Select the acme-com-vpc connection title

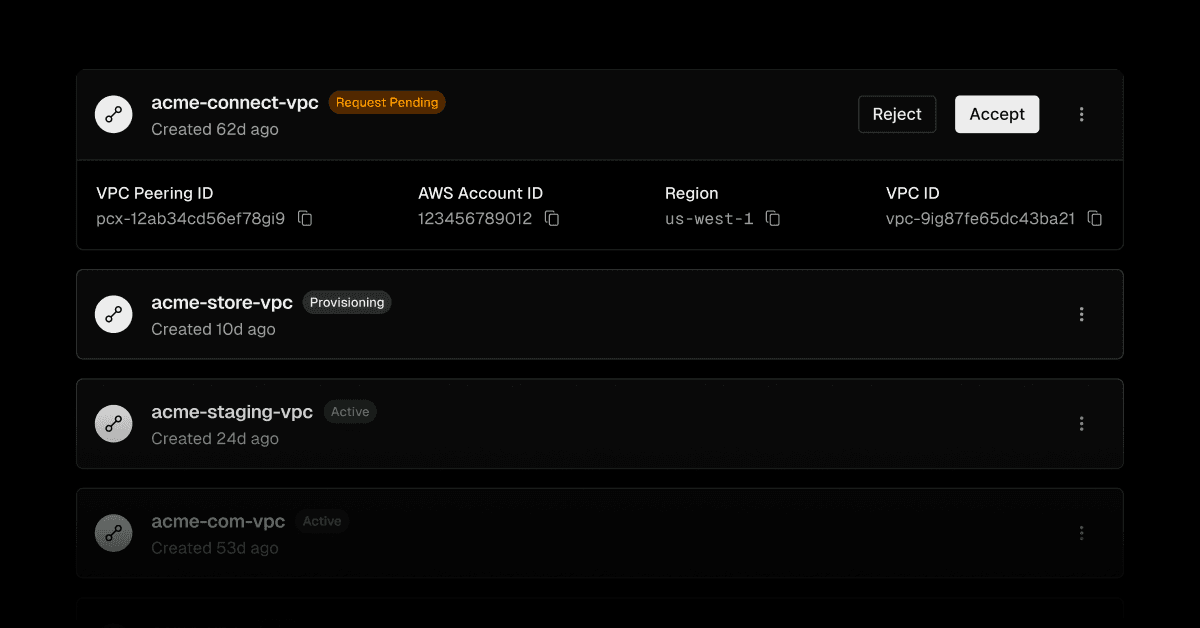coord(218,521)
